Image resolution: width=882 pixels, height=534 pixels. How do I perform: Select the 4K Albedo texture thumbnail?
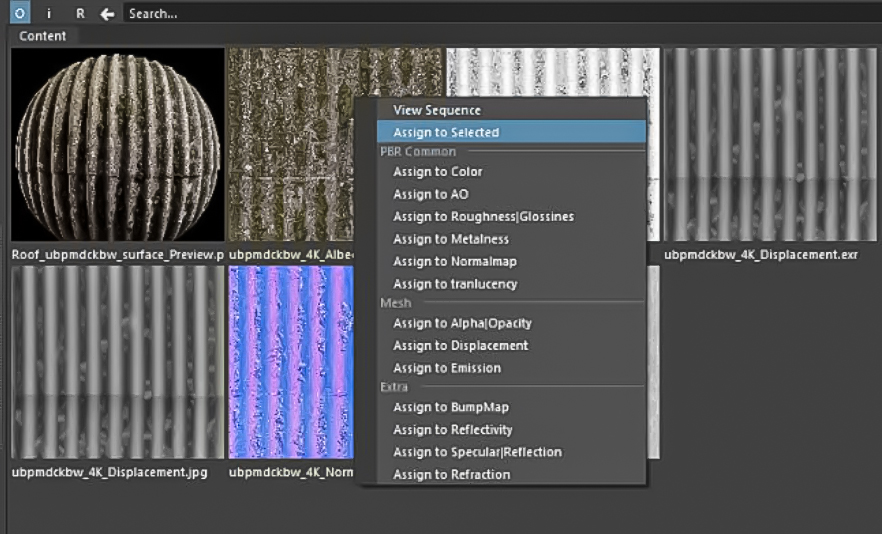(290, 146)
